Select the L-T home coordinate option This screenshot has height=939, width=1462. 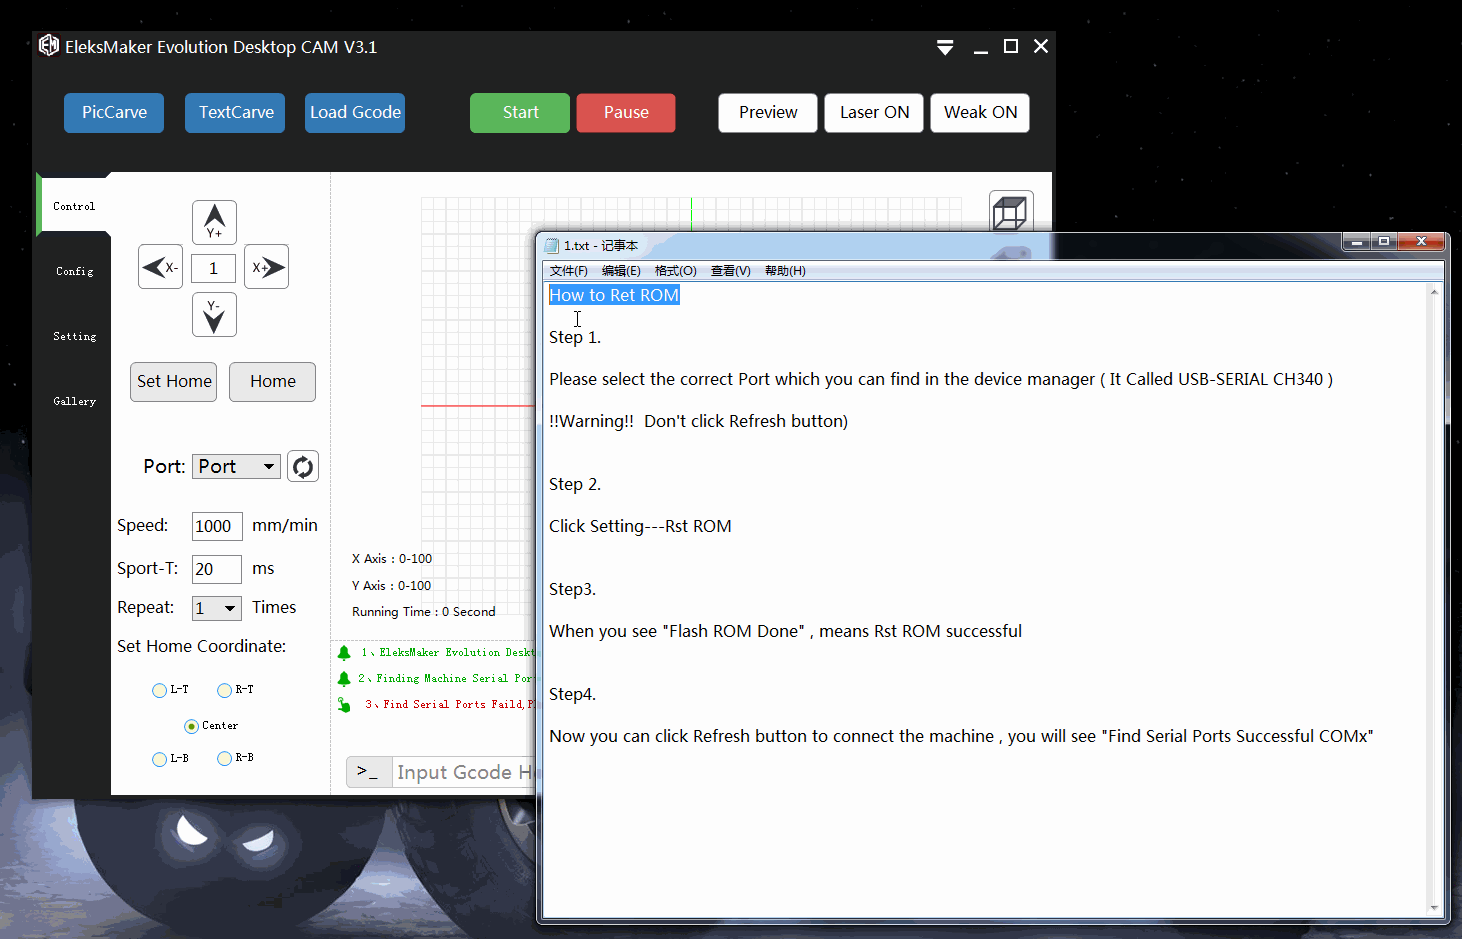(159, 690)
